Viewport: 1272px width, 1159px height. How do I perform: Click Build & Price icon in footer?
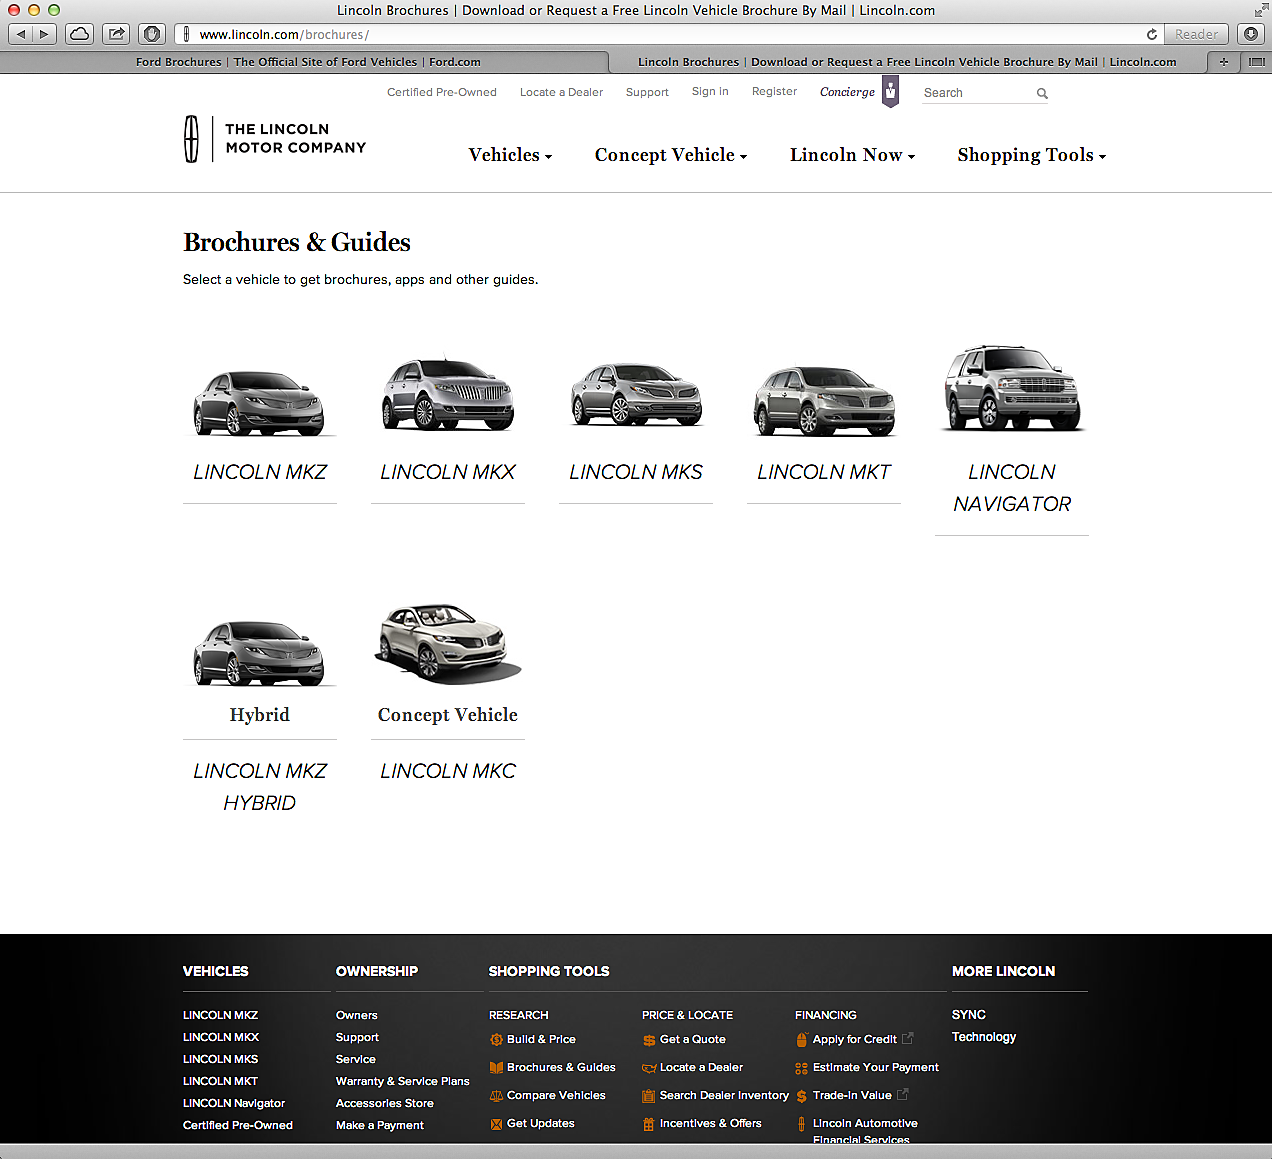pos(496,1040)
